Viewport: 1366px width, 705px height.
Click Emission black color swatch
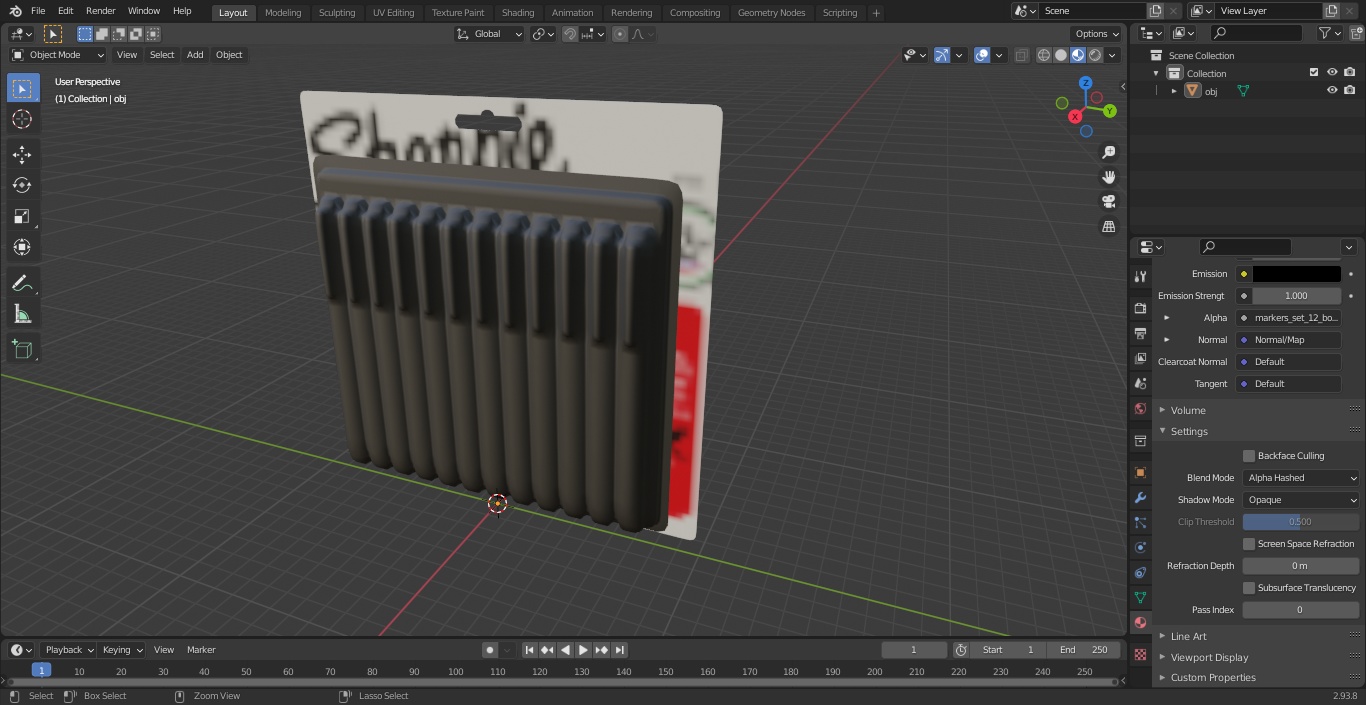pyautogui.click(x=1297, y=274)
